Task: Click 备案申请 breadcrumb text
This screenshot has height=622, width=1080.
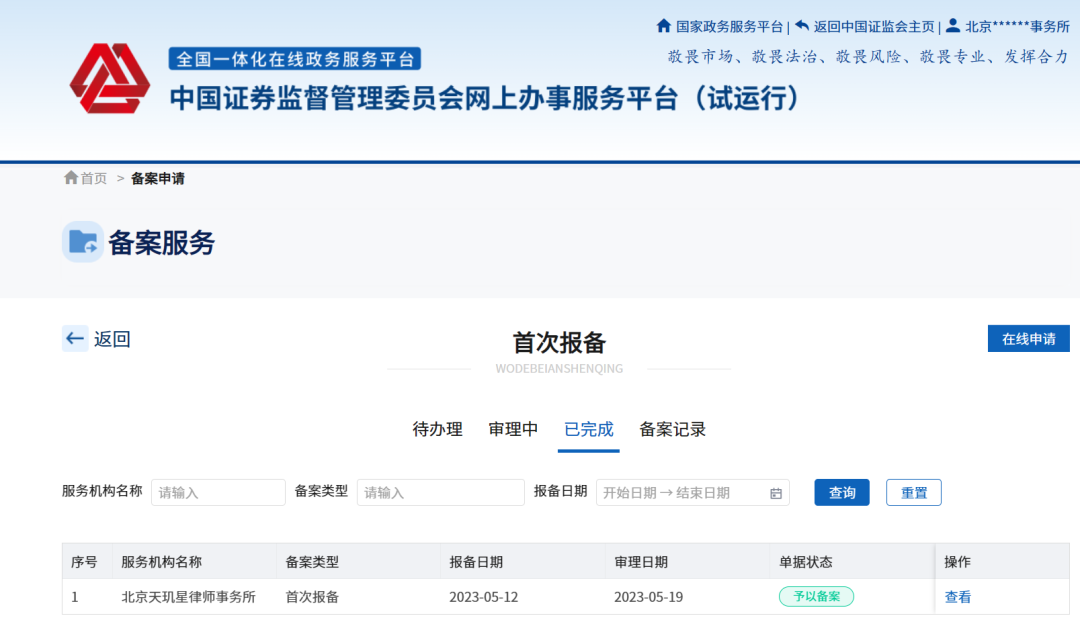Action: (158, 178)
